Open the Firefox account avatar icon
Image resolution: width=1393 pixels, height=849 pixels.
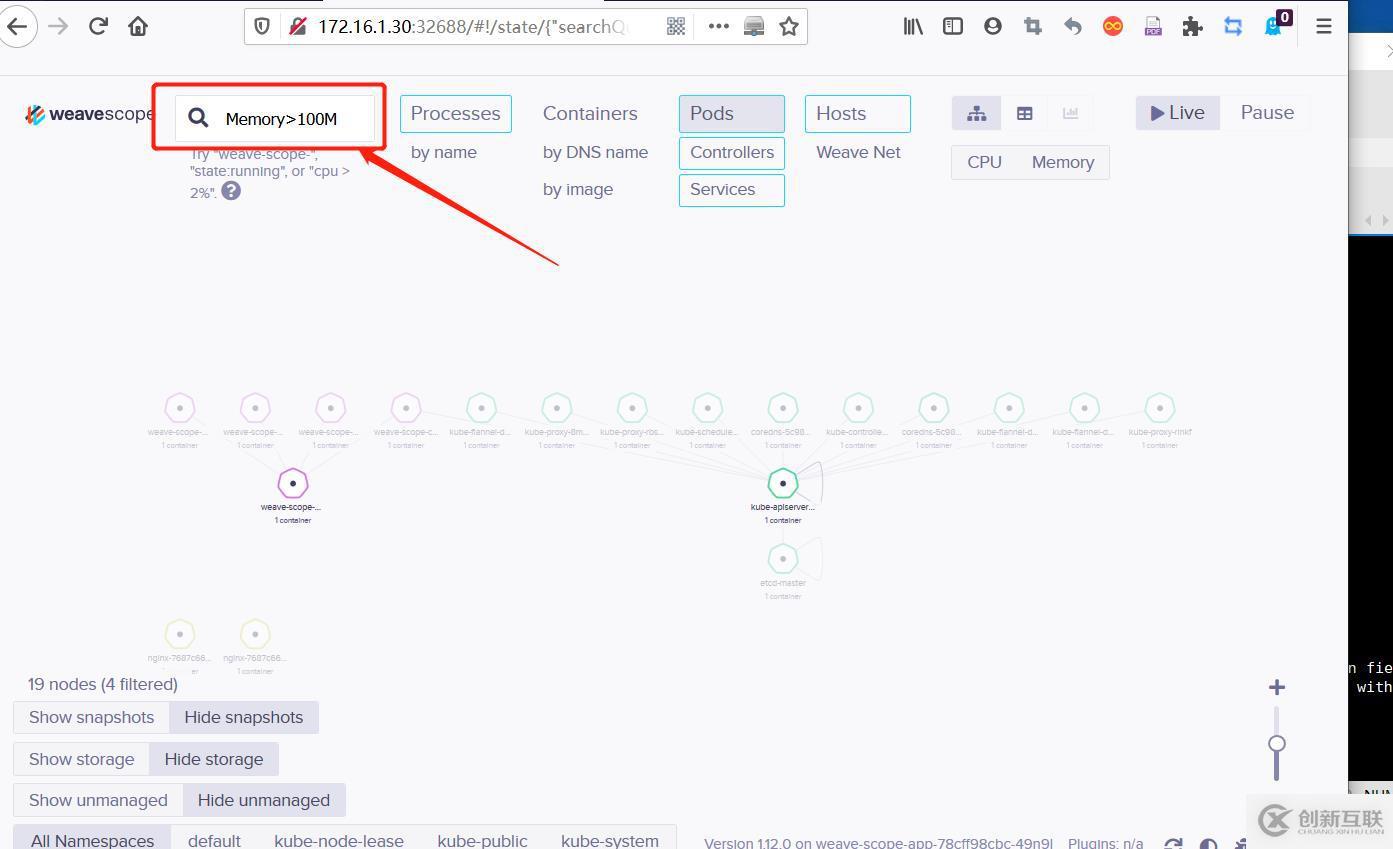pyautogui.click(x=993, y=27)
